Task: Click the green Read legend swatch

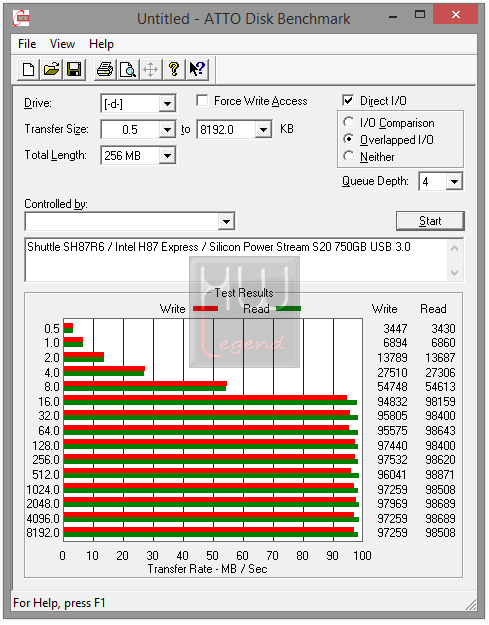Action: [x=289, y=308]
